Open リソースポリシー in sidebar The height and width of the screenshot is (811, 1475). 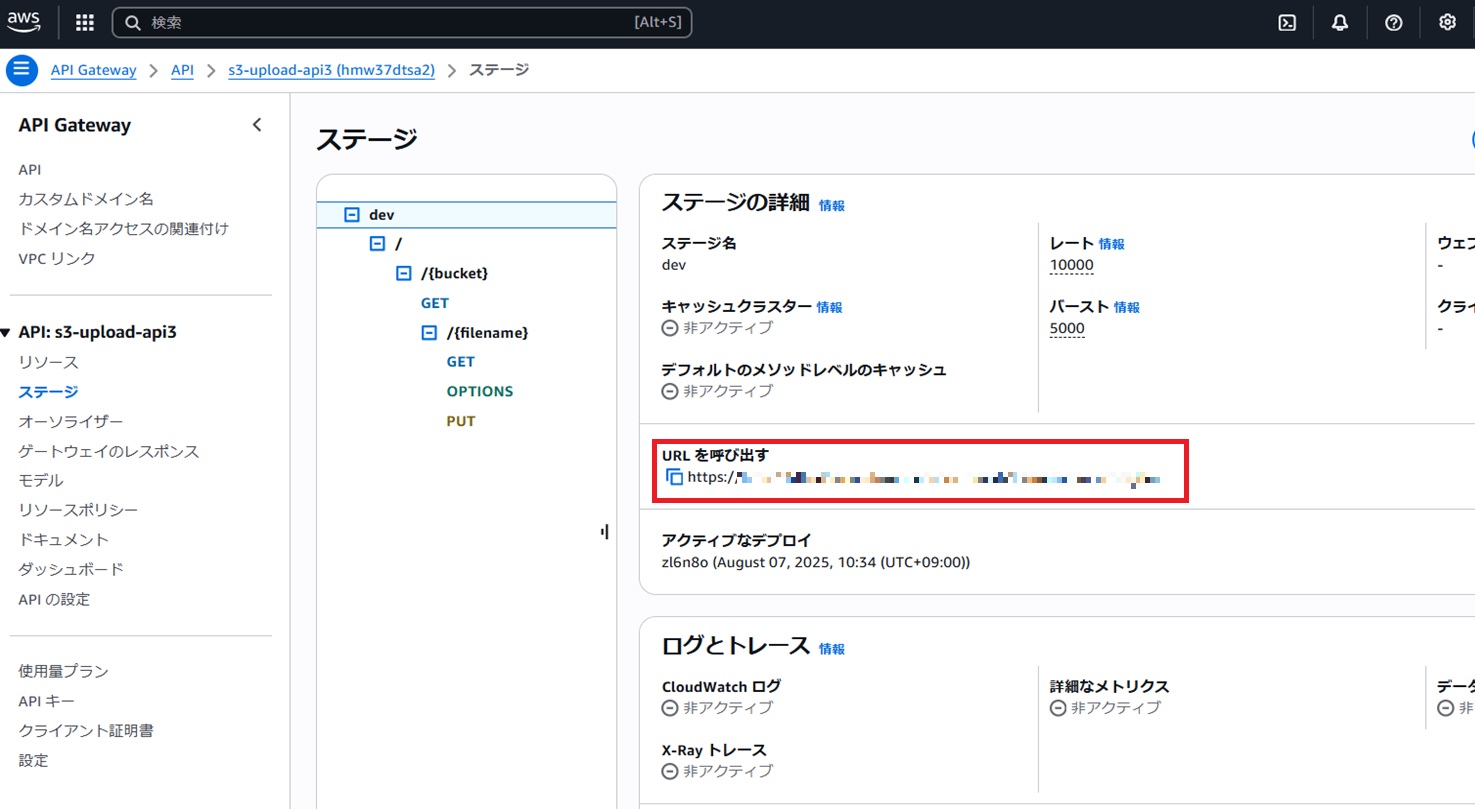point(78,510)
